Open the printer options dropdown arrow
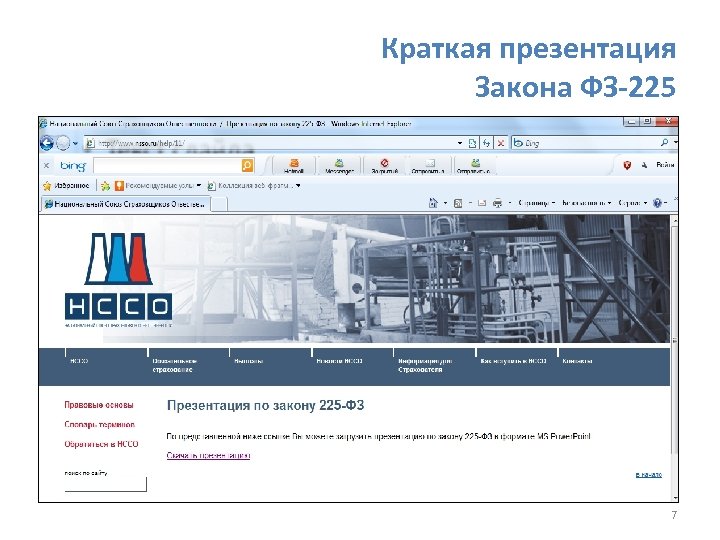 (509, 203)
